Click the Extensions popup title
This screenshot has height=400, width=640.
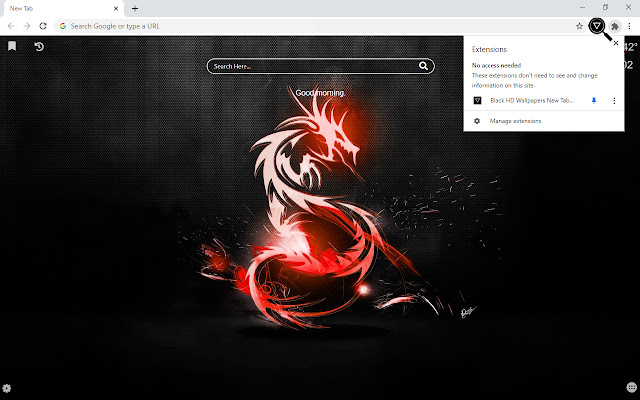coord(489,49)
